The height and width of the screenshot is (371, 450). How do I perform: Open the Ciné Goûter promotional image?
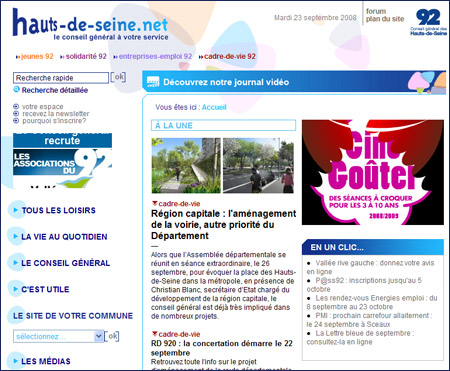373,172
